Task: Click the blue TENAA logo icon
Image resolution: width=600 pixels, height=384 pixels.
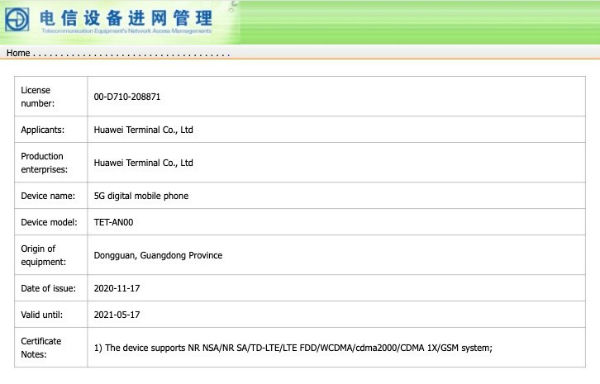Action: click(17, 20)
